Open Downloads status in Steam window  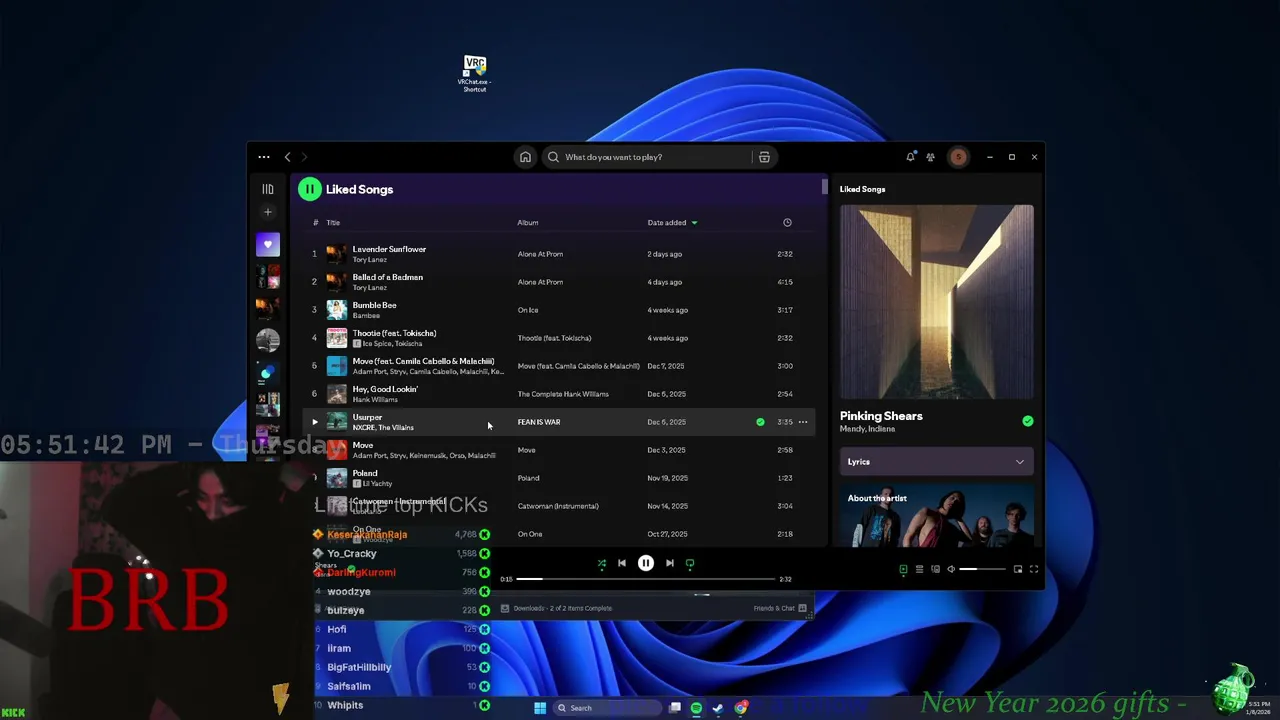pyautogui.click(x=556, y=608)
